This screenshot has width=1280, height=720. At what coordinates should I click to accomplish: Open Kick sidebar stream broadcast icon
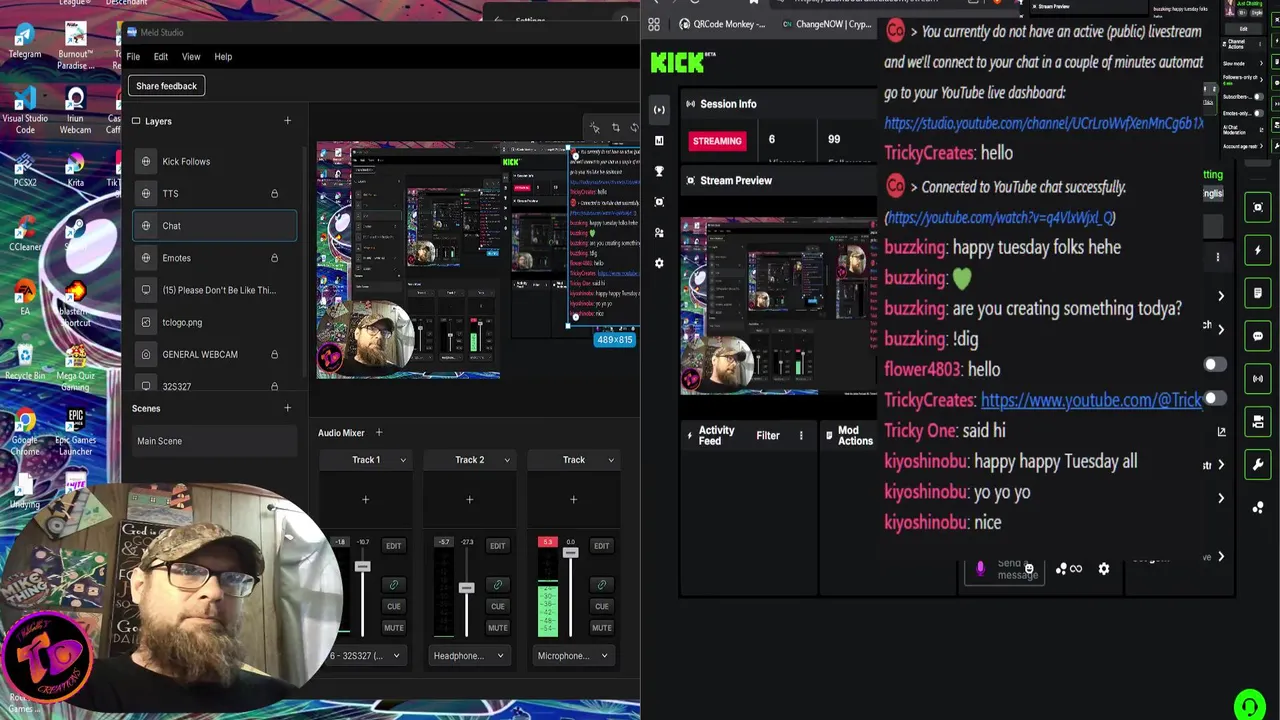point(659,109)
